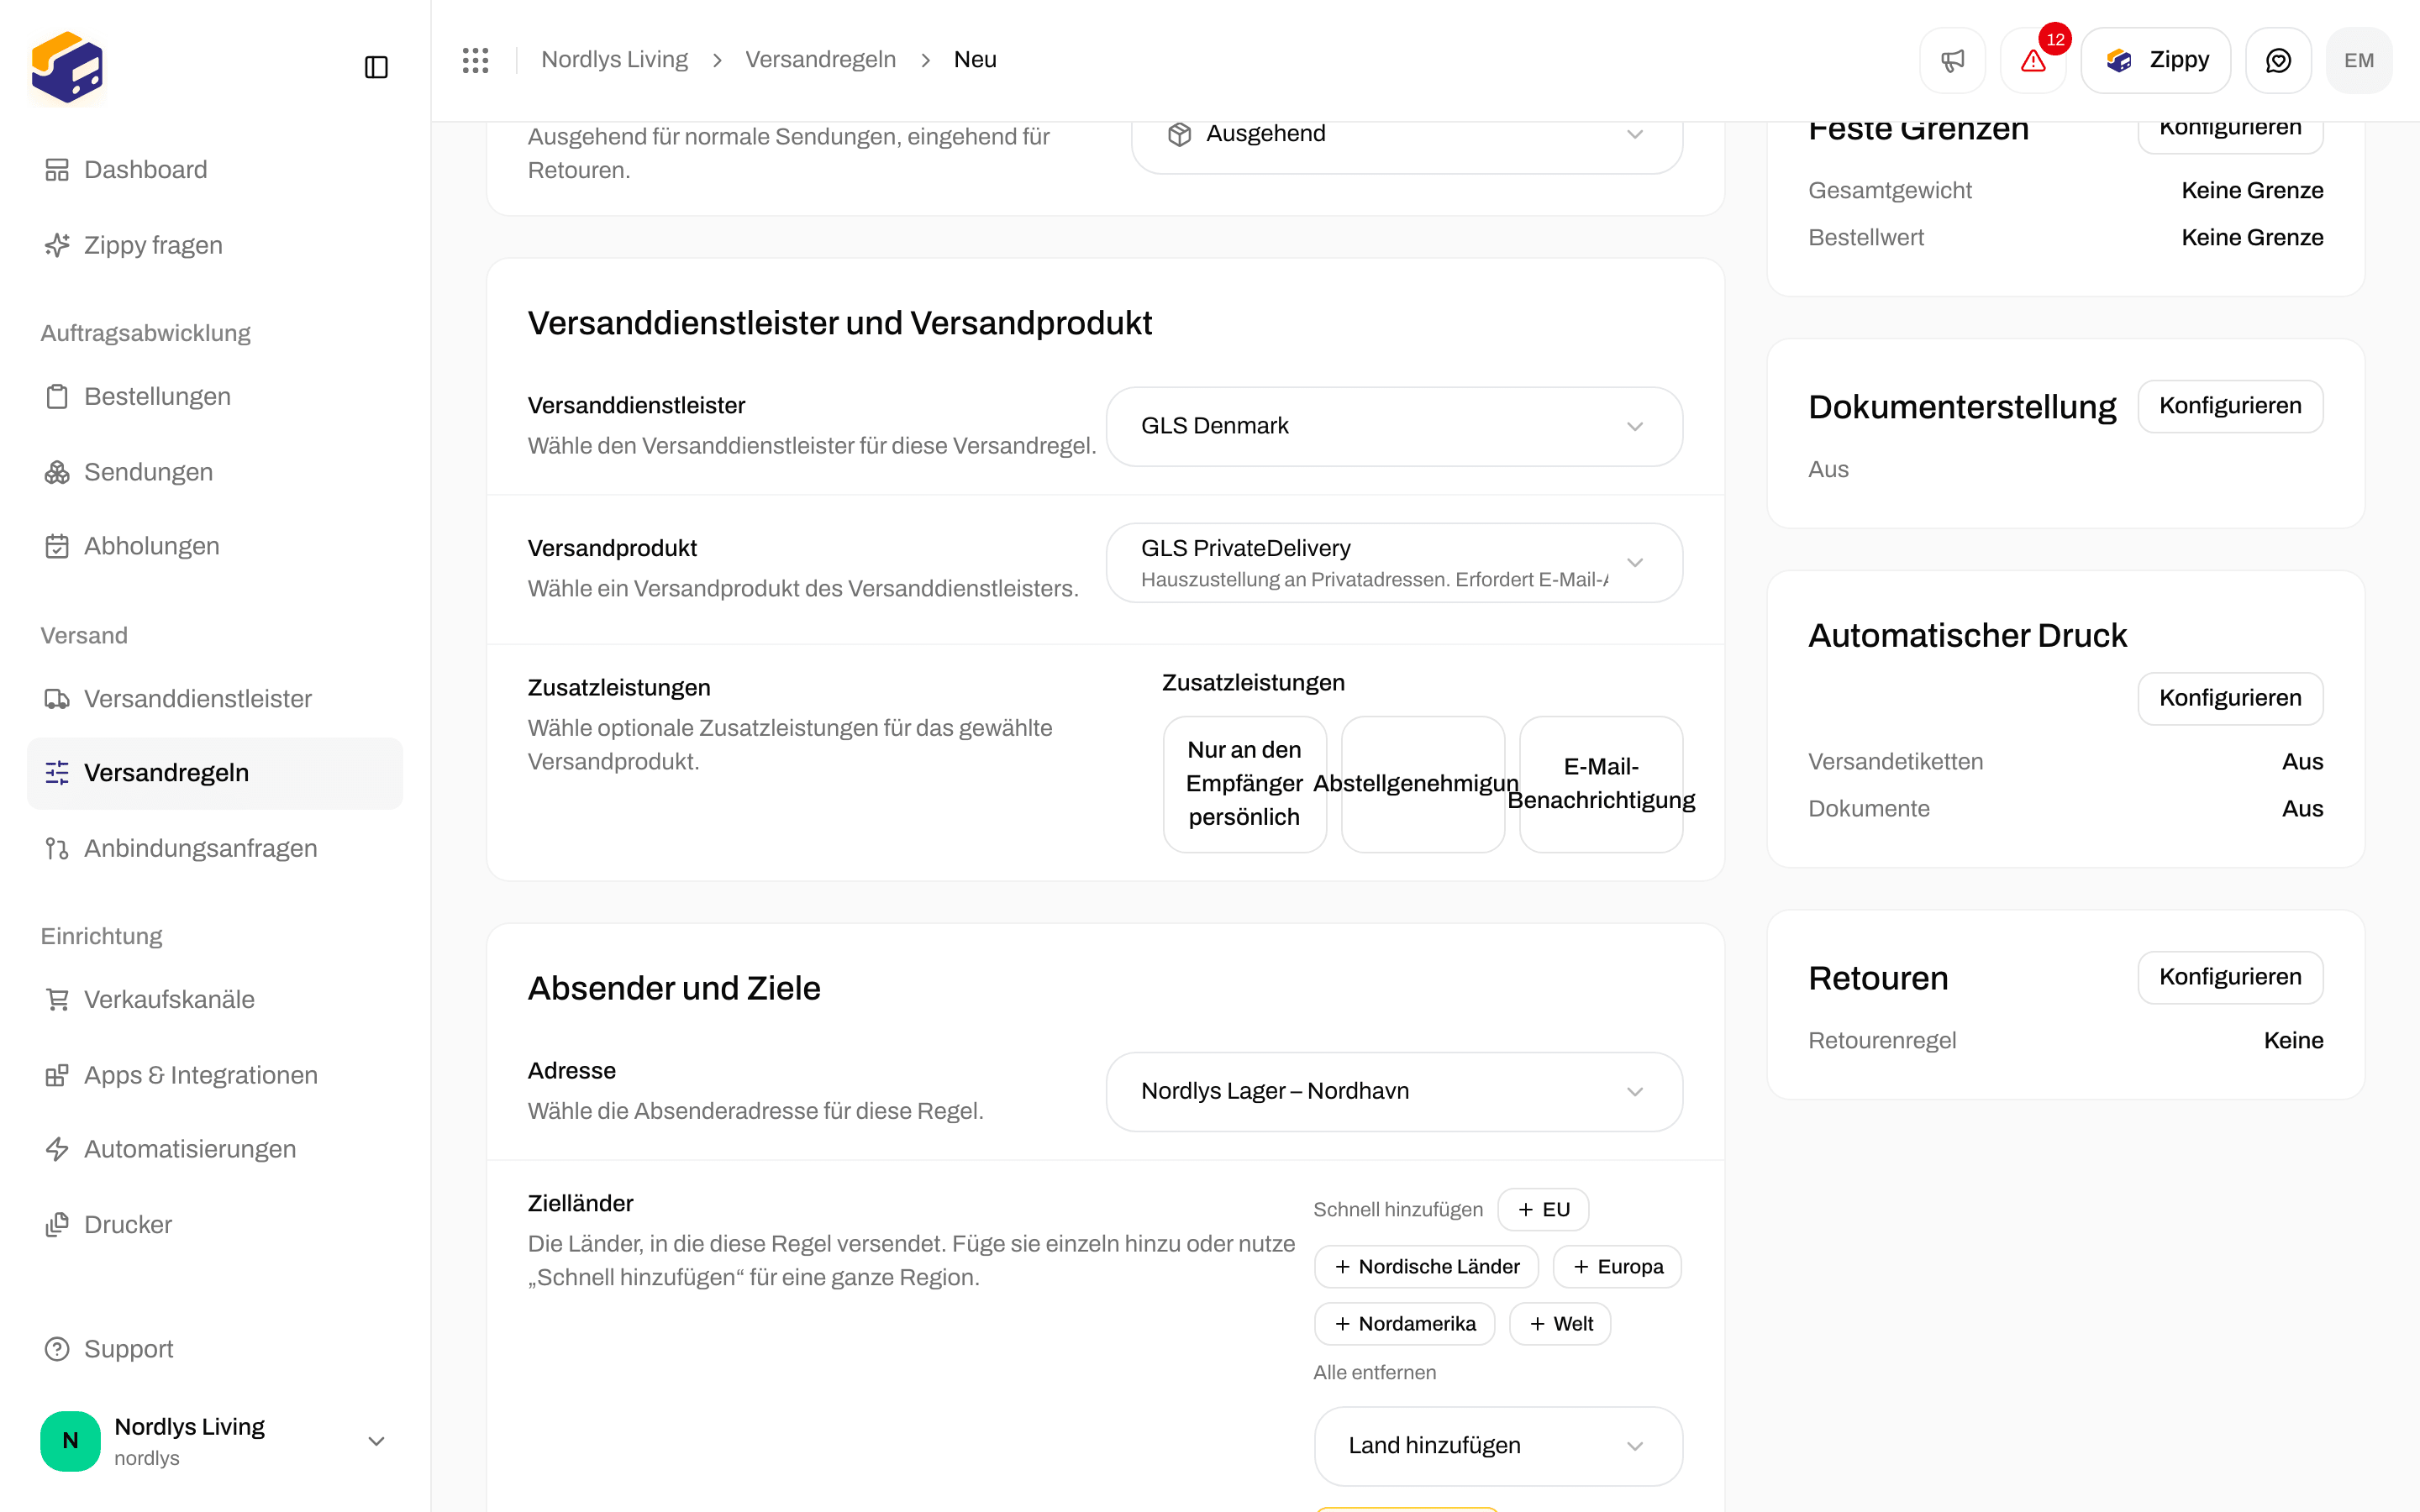Click Konfigurieren for Retouren
This screenshot has width=2420, height=1512.
pos(2230,977)
